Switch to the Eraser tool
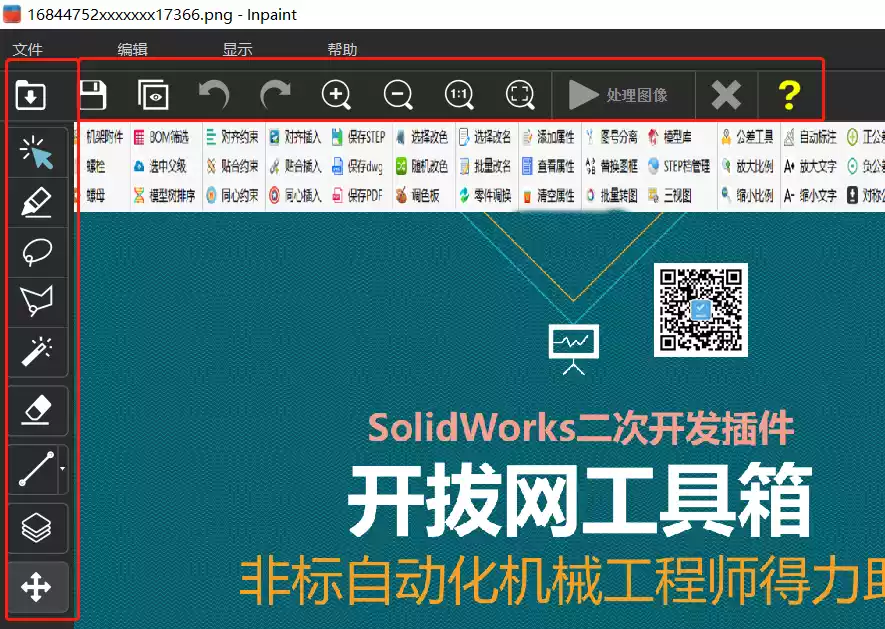This screenshot has width=885, height=629. [37, 410]
